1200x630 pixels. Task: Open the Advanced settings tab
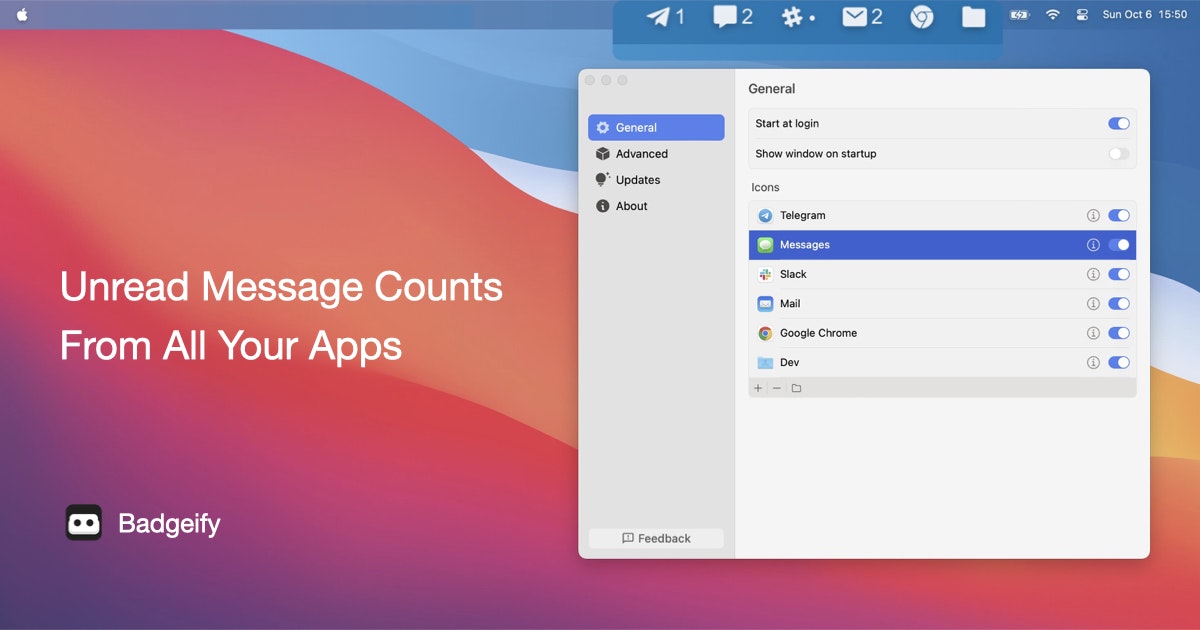coord(656,154)
